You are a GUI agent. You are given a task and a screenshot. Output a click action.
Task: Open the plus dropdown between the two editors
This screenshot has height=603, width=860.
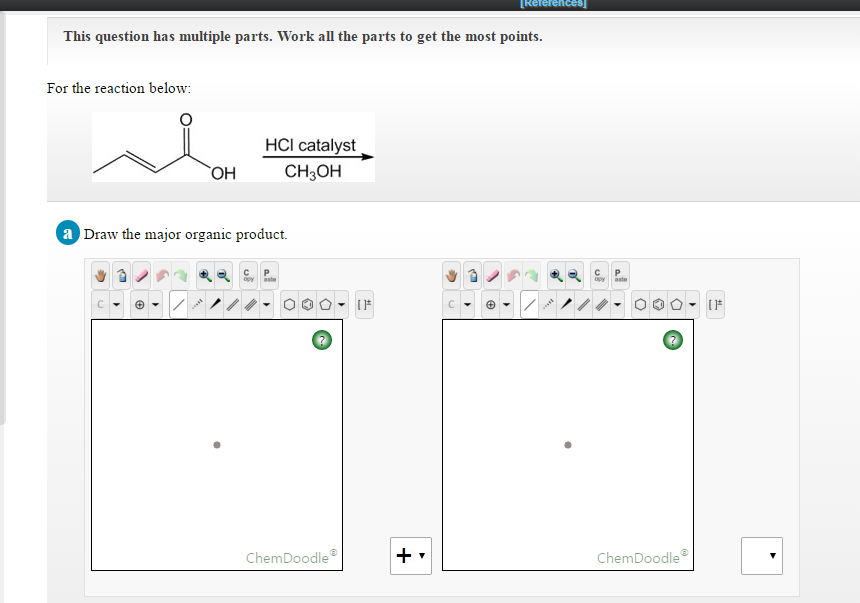pos(420,556)
